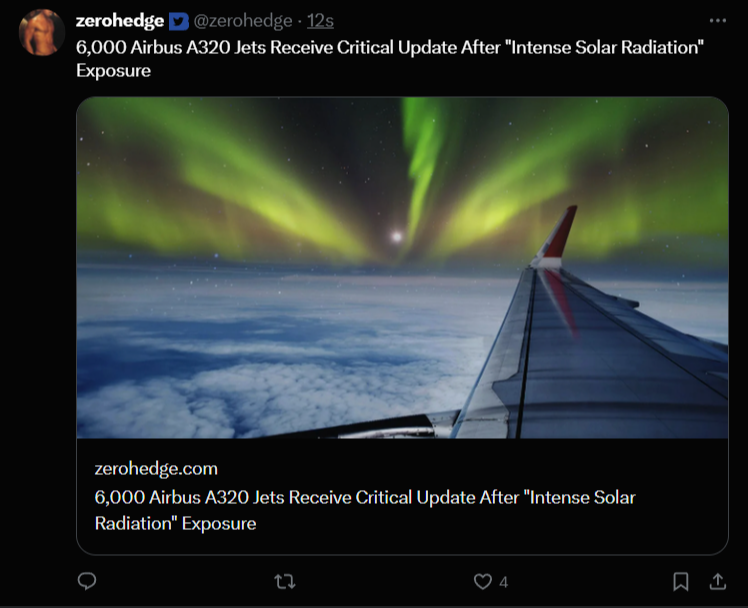This screenshot has width=748, height=608.
Task: Open the aurora airplane wing preview image
Action: (x=402, y=268)
